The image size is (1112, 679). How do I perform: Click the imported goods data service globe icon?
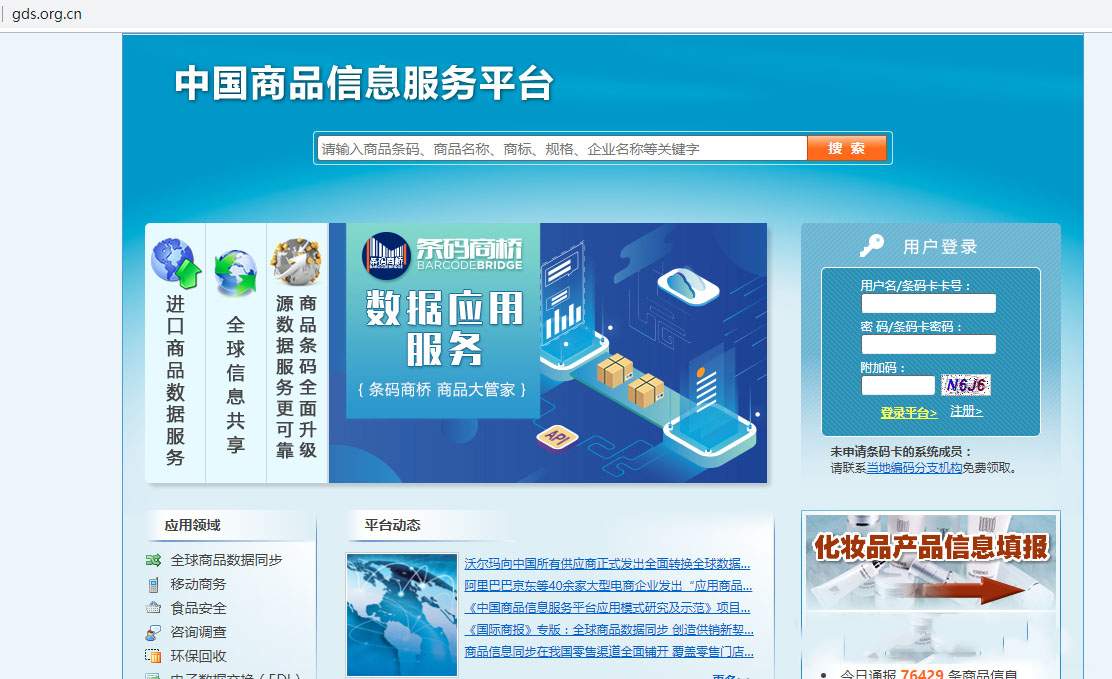pos(176,263)
